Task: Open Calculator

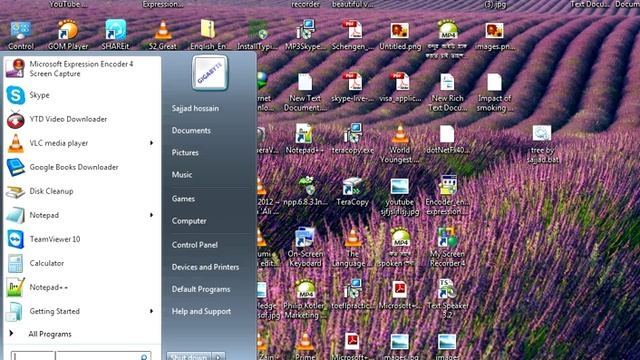Action: tap(82, 263)
